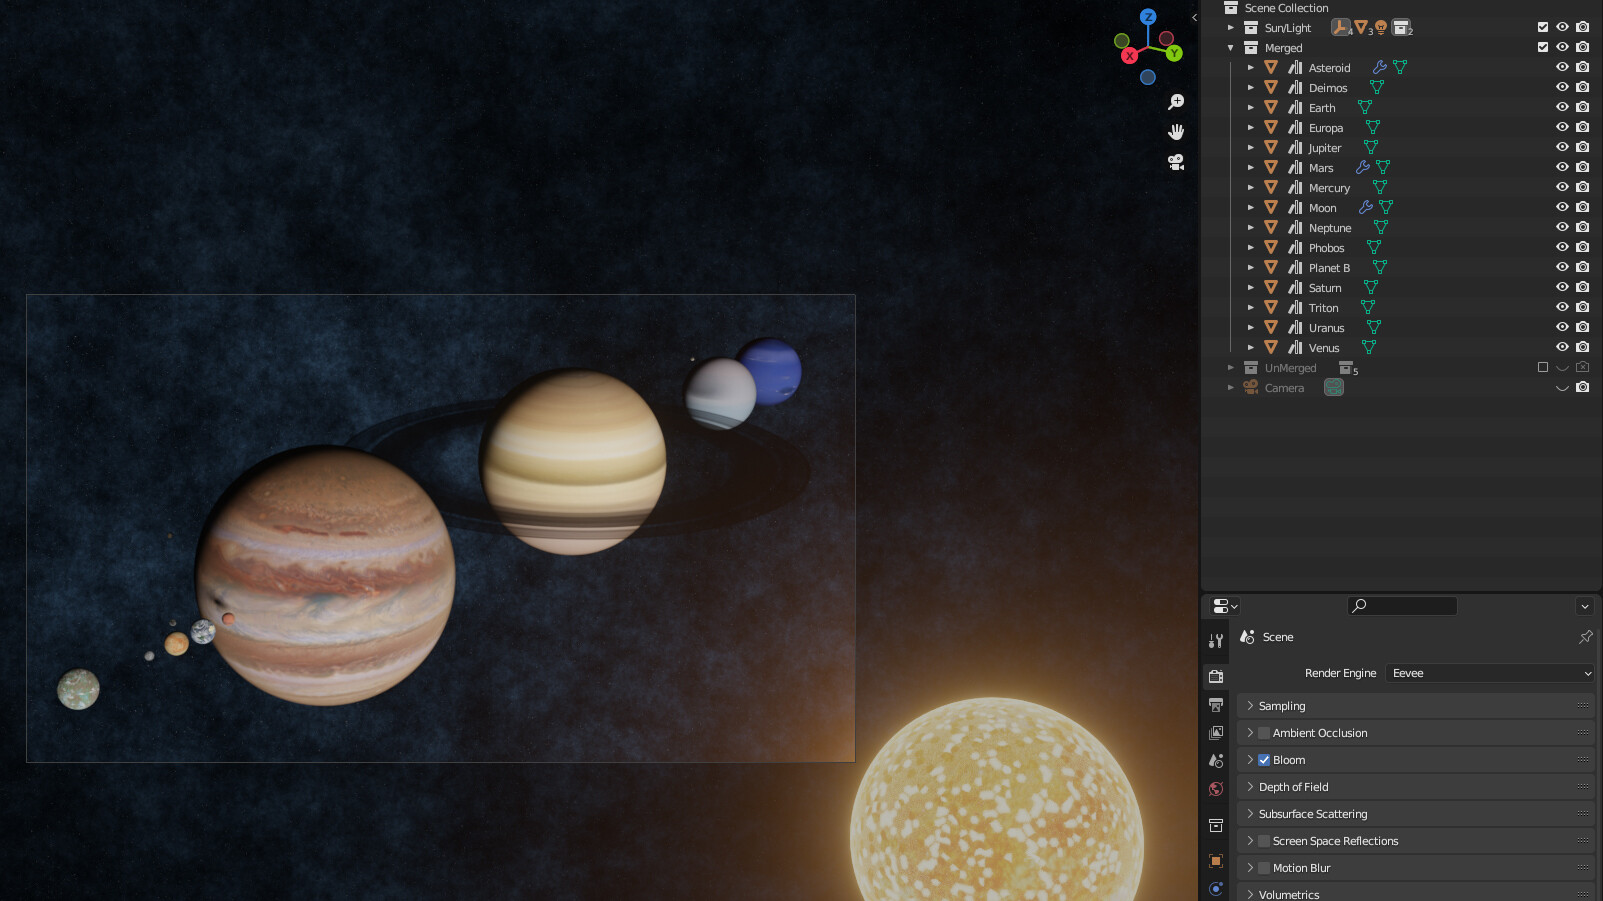Expand the Sun/Light collection
The image size is (1603, 901).
point(1231,28)
